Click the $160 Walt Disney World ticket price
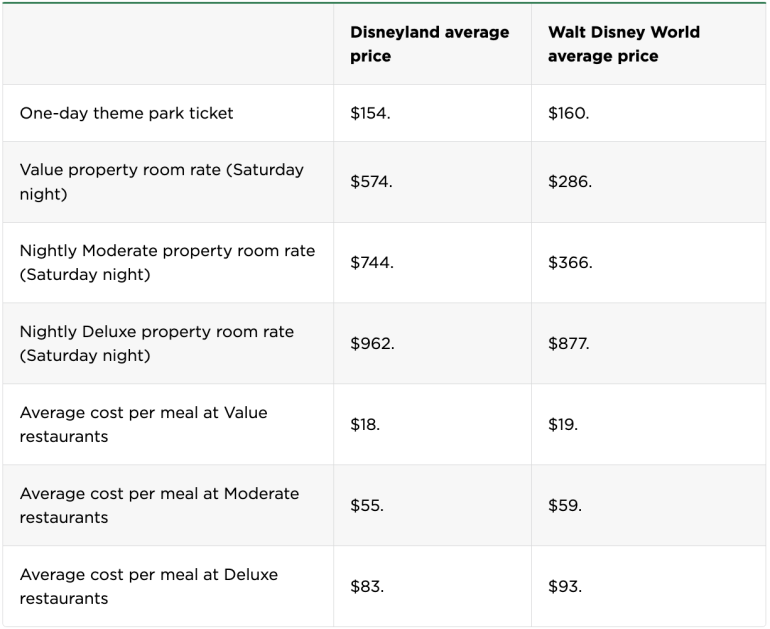Viewport: 770px width, 629px height. tap(568, 113)
